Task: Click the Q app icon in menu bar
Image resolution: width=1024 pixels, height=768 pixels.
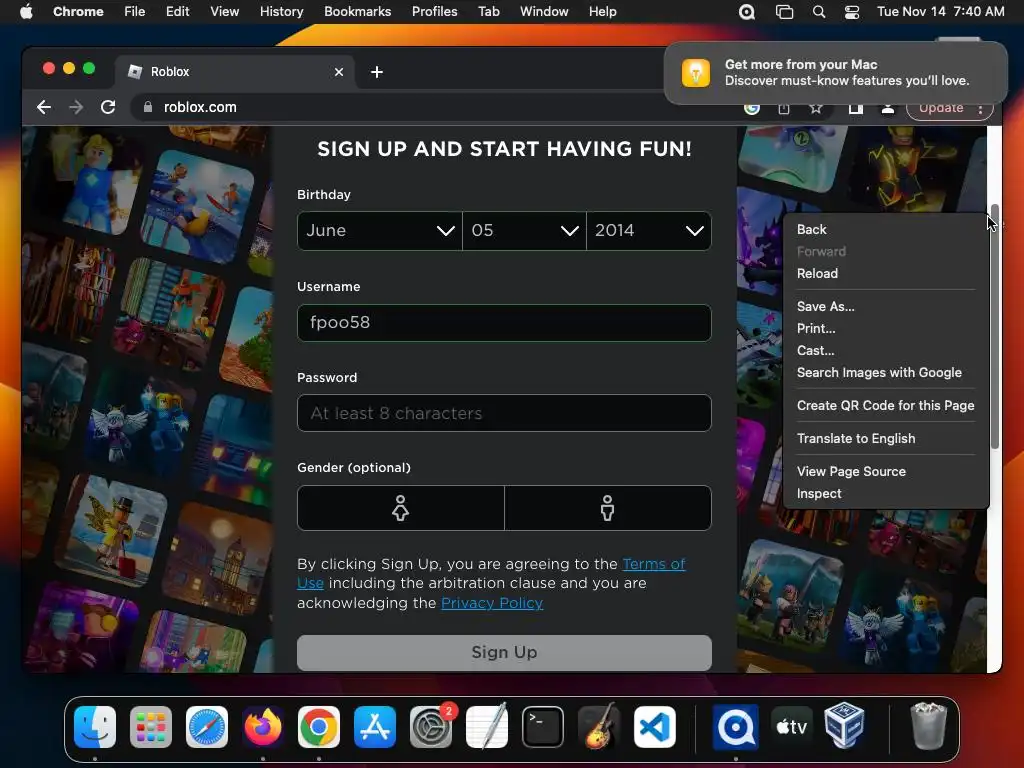Action: coord(747,12)
